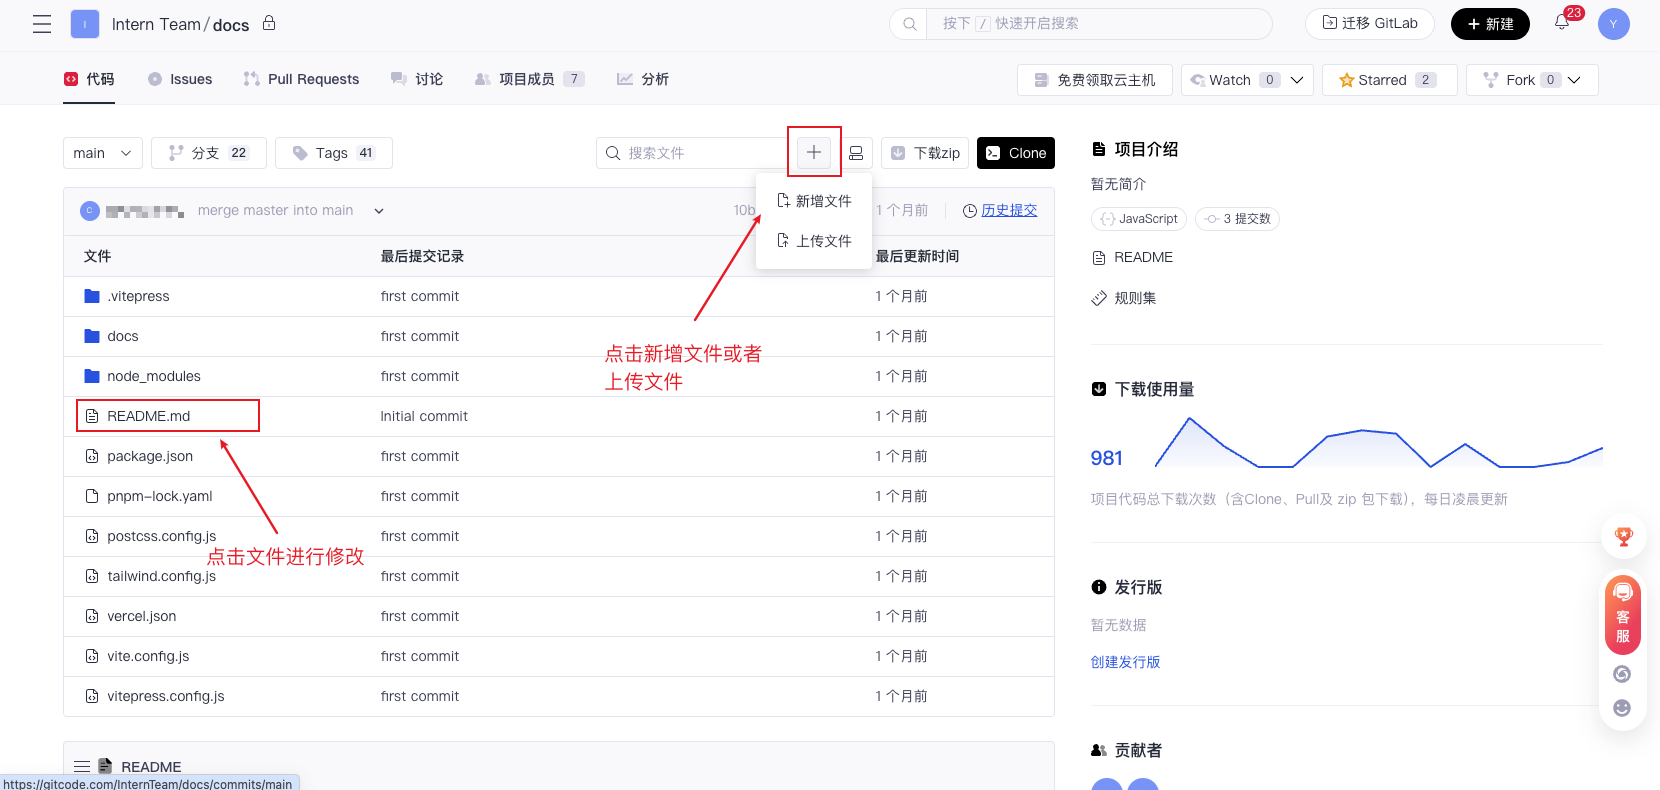Switch to the Issues tab
This screenshot has width=1660, height=790.
[x=180, y=79]
